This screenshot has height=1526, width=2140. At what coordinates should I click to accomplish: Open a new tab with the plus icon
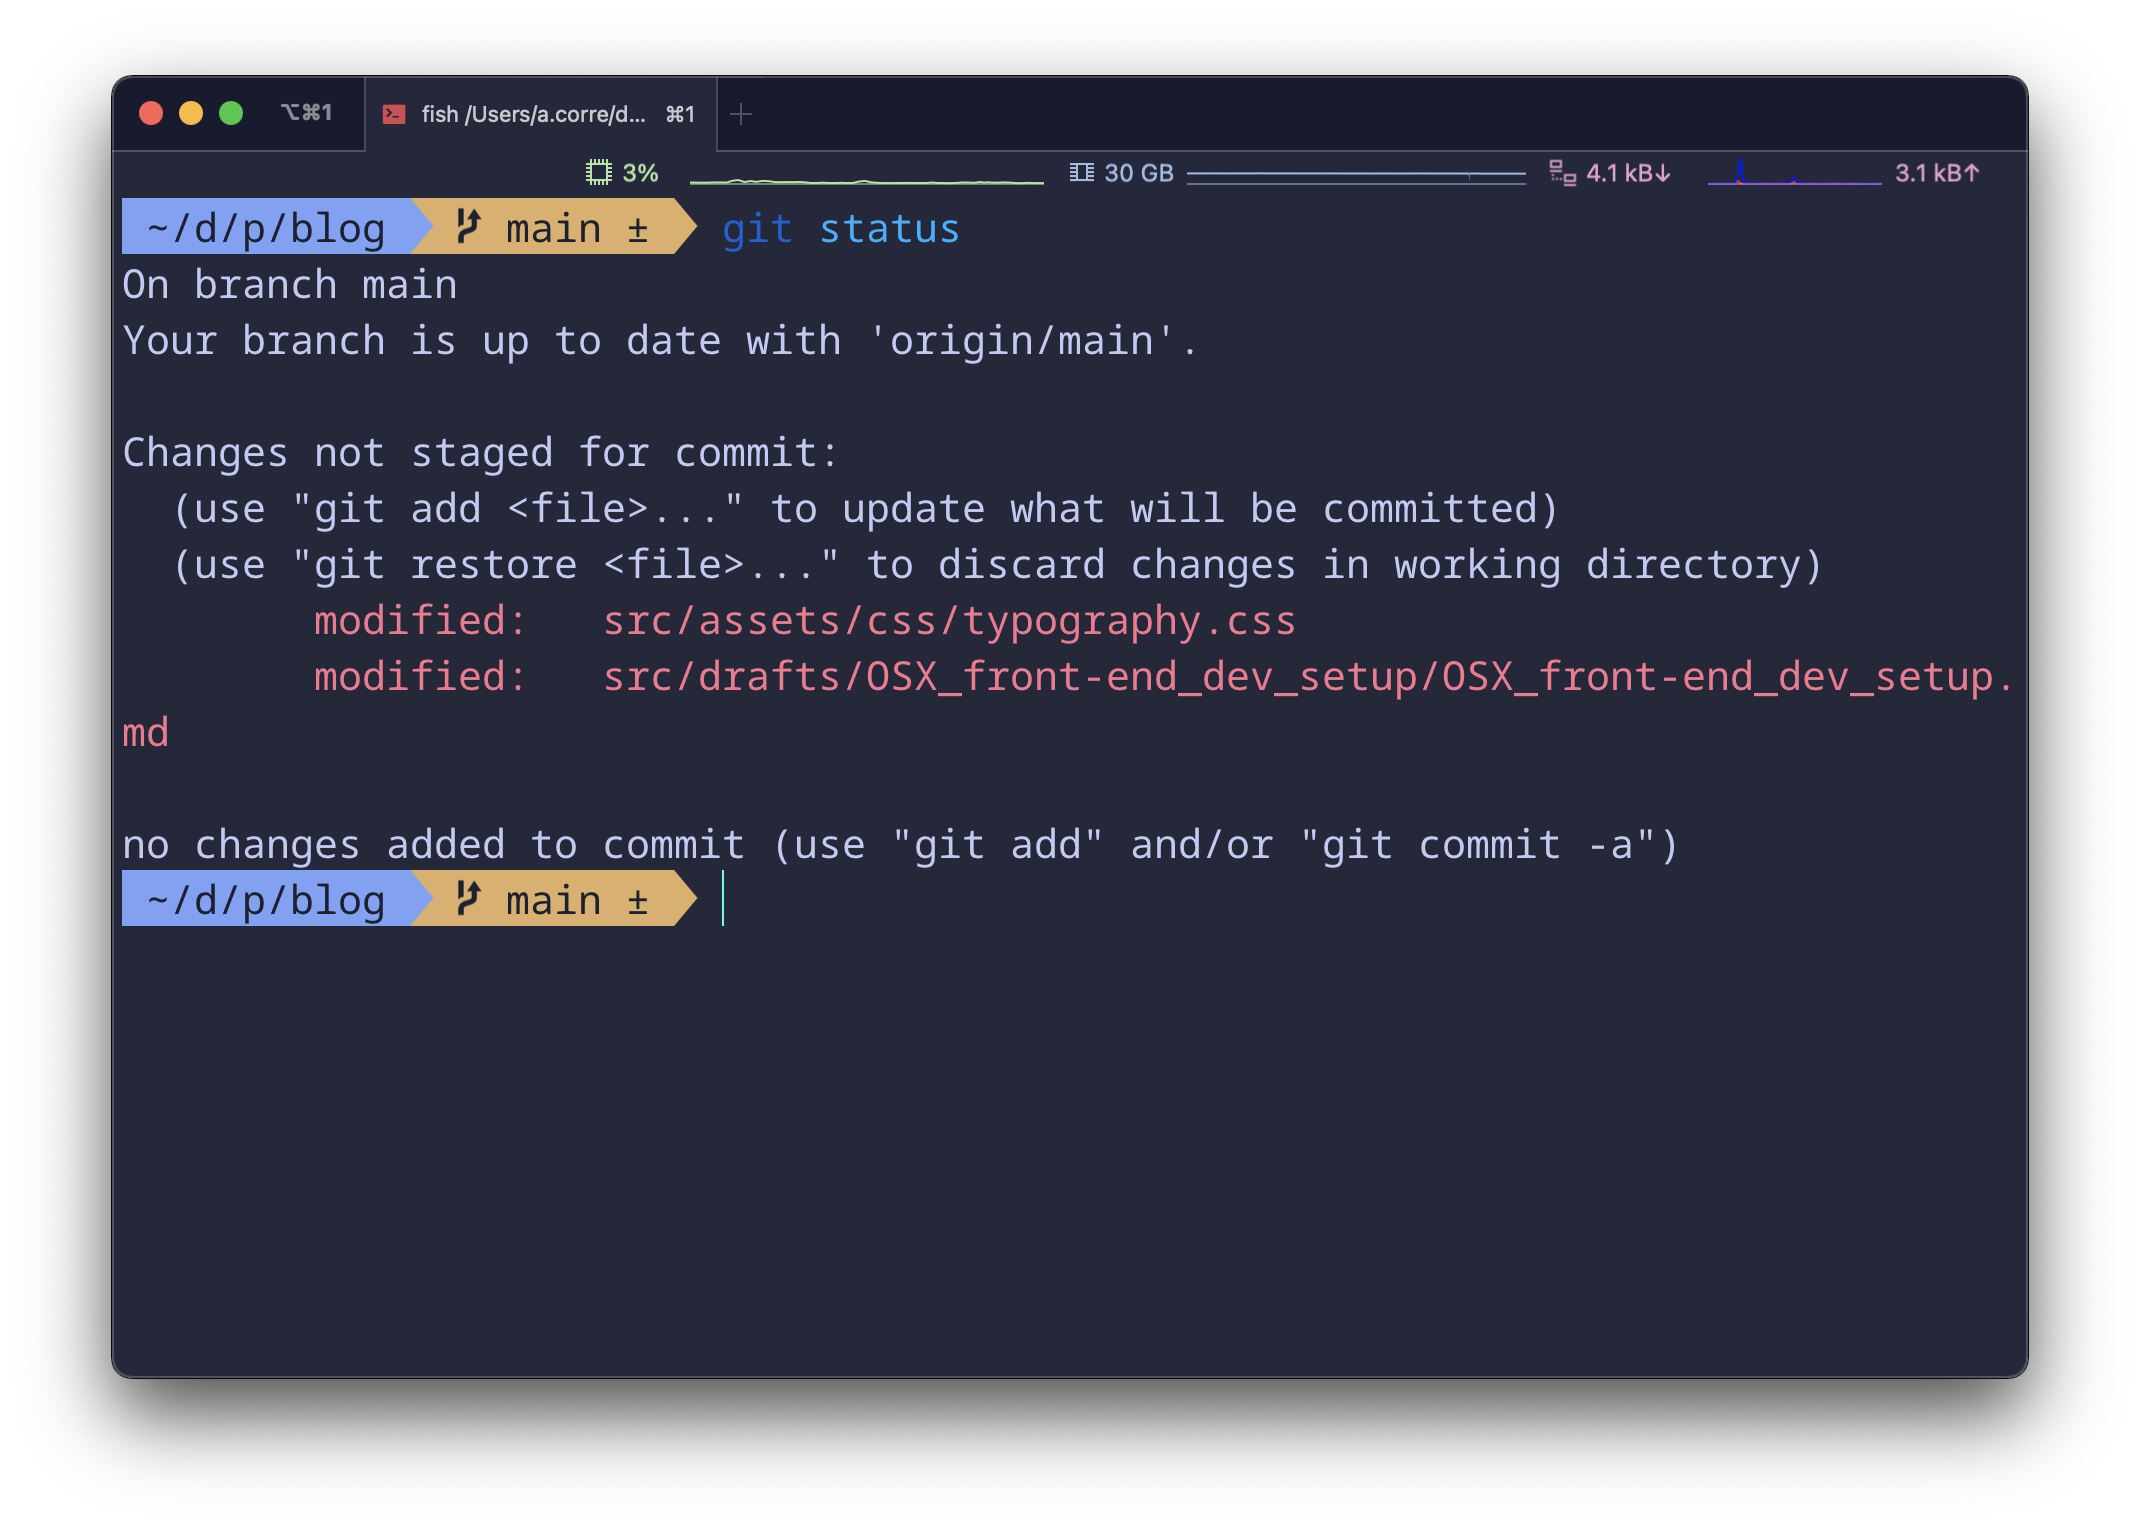741,113
